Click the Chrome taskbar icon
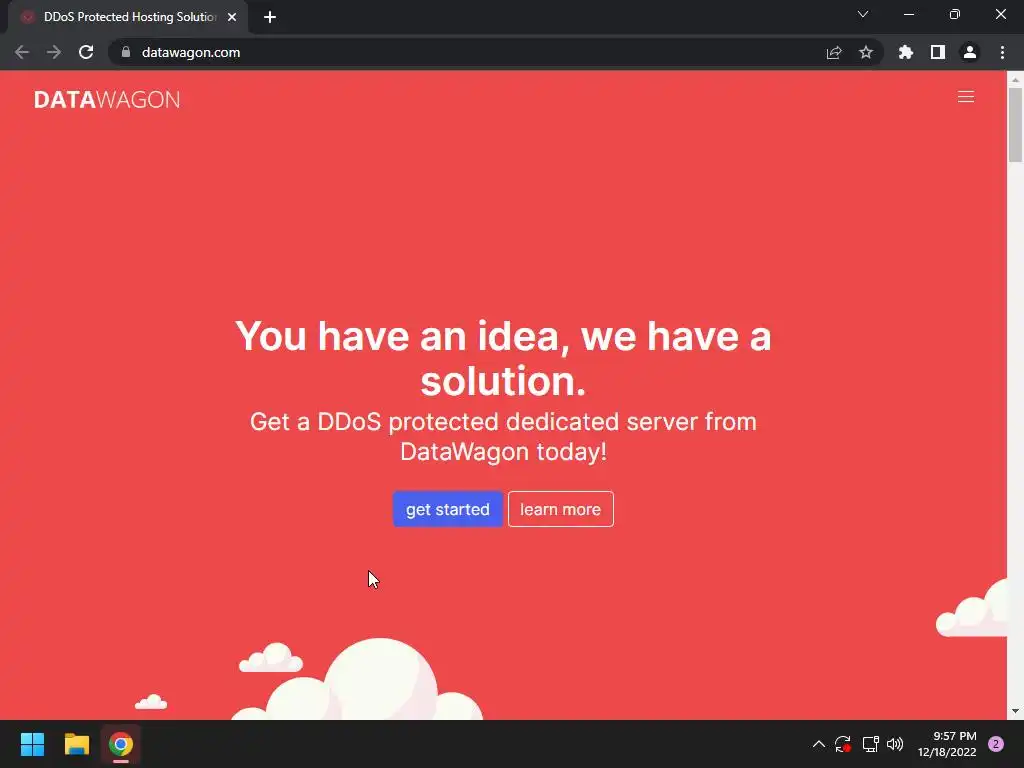The image size is (1024, 768). [121, 744]
